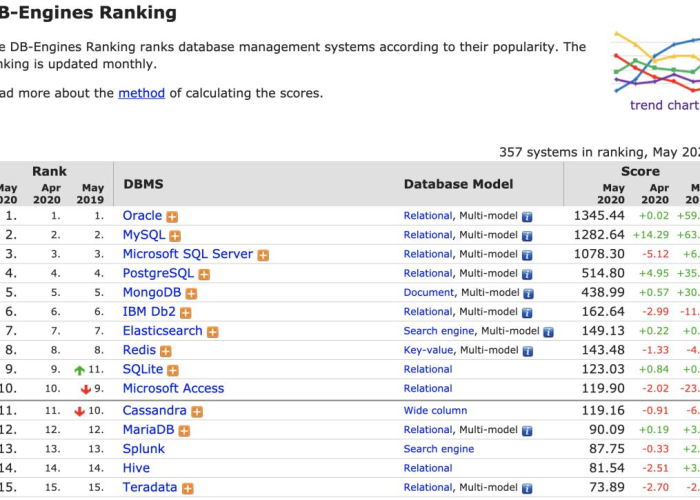Image resolution: width=700 pixels, height=500 pixels.
Task: Click the Teradata score 73.89
Action: [607, 487]
